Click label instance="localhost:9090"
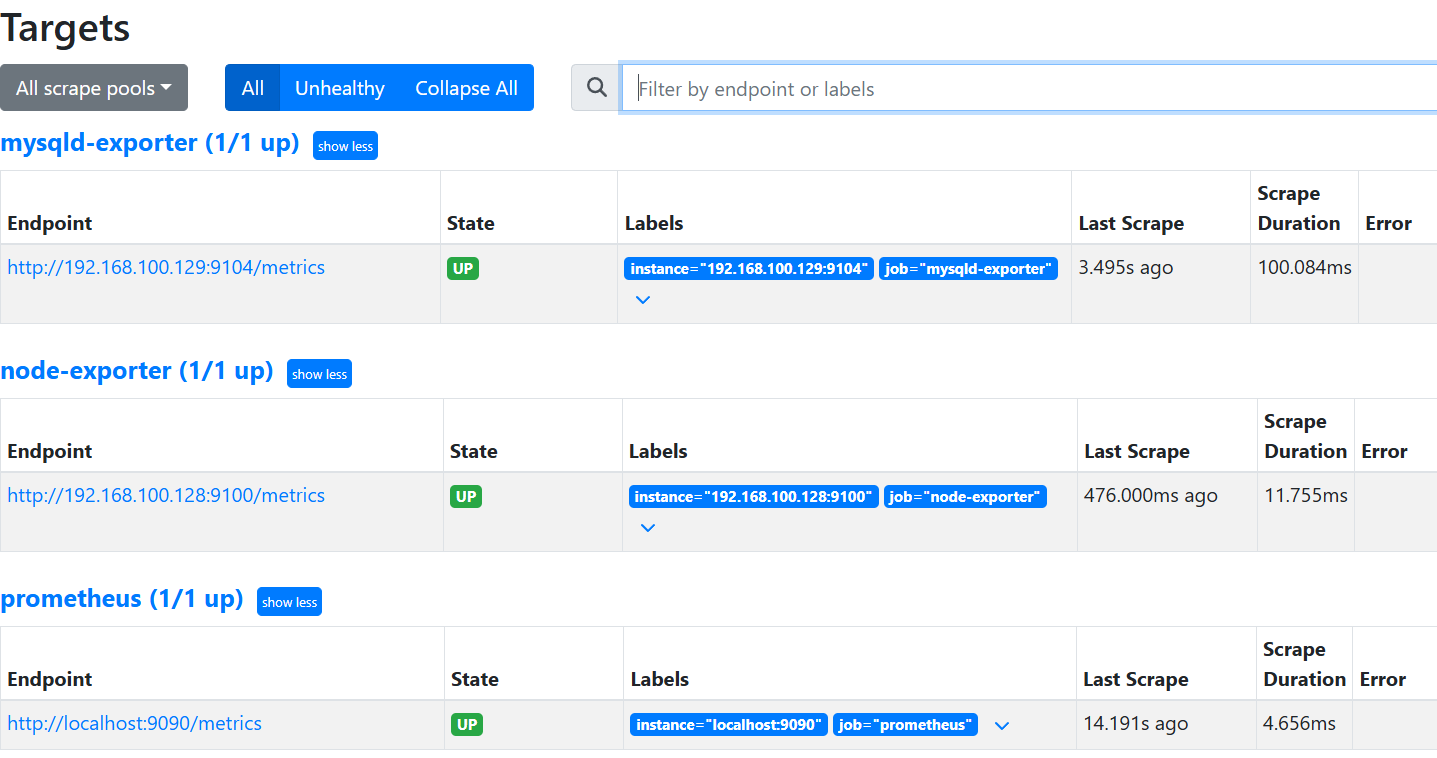Viewport: 1437px width, 758px height. 729,724
